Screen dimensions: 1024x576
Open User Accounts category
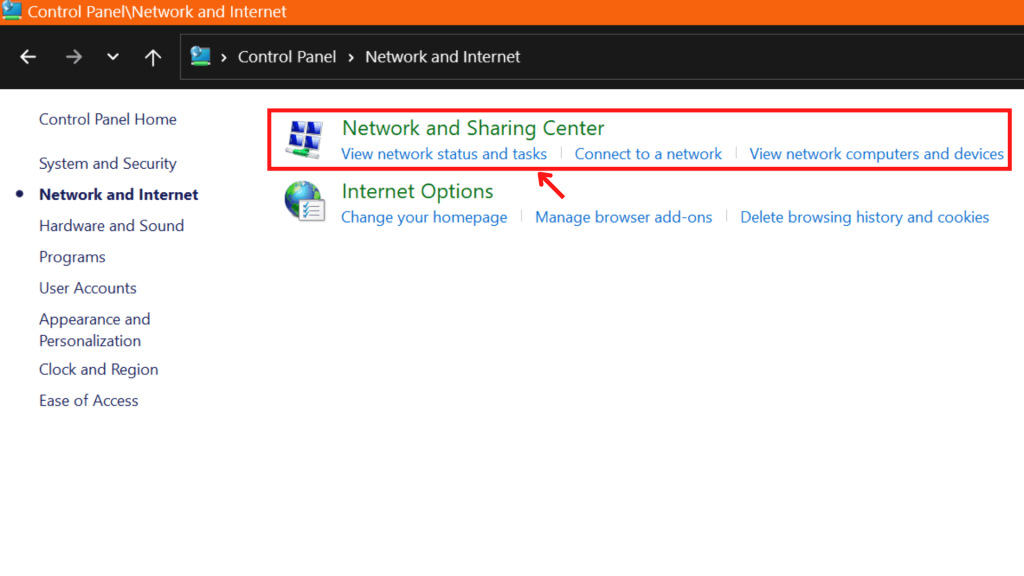click(x=88, y=288)
